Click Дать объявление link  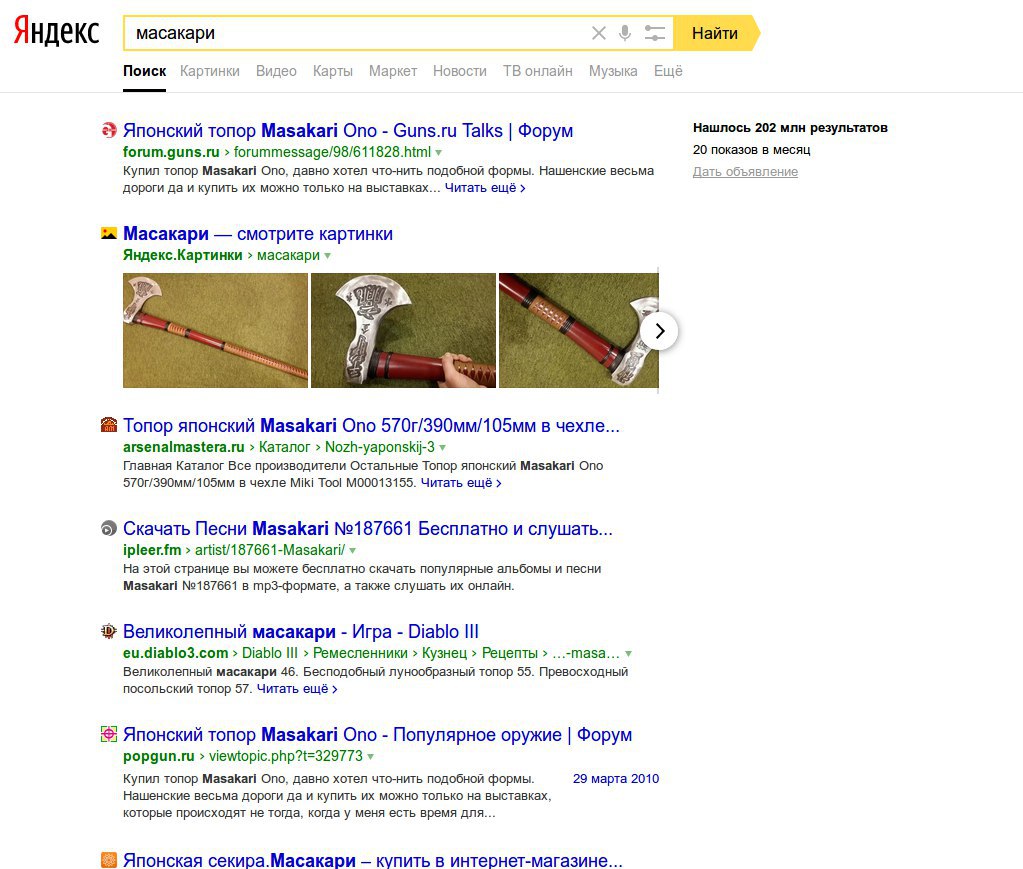(745, 172)
